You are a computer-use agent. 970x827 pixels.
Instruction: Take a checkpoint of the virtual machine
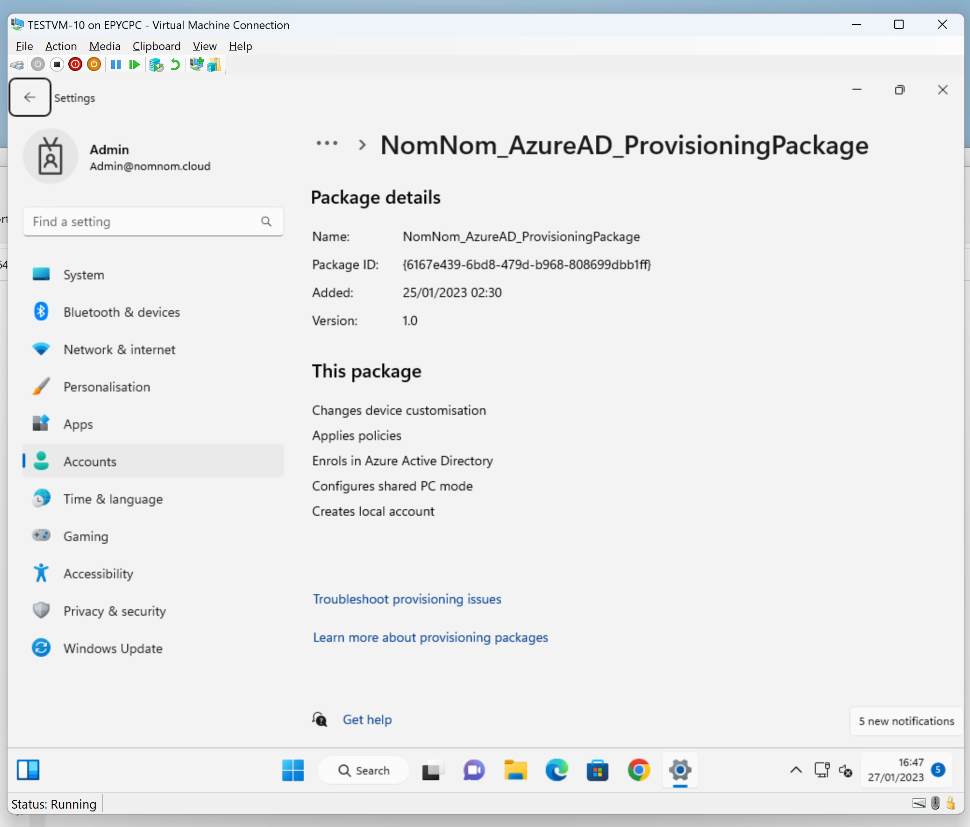155,64
